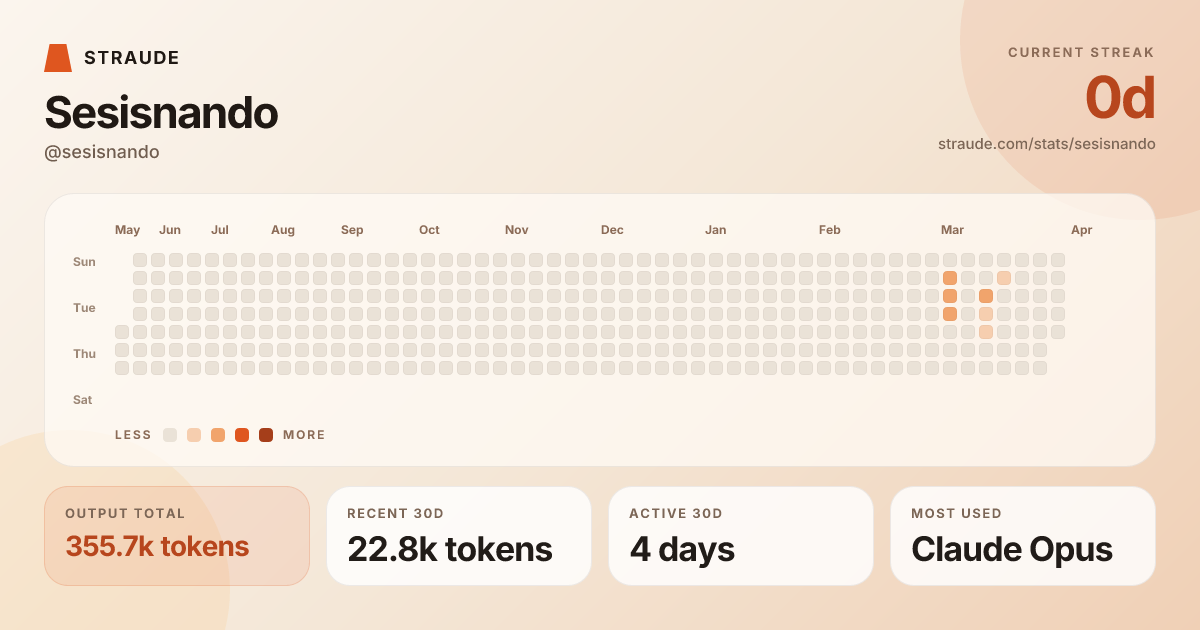Click the @sesisnando username handle

102,152
